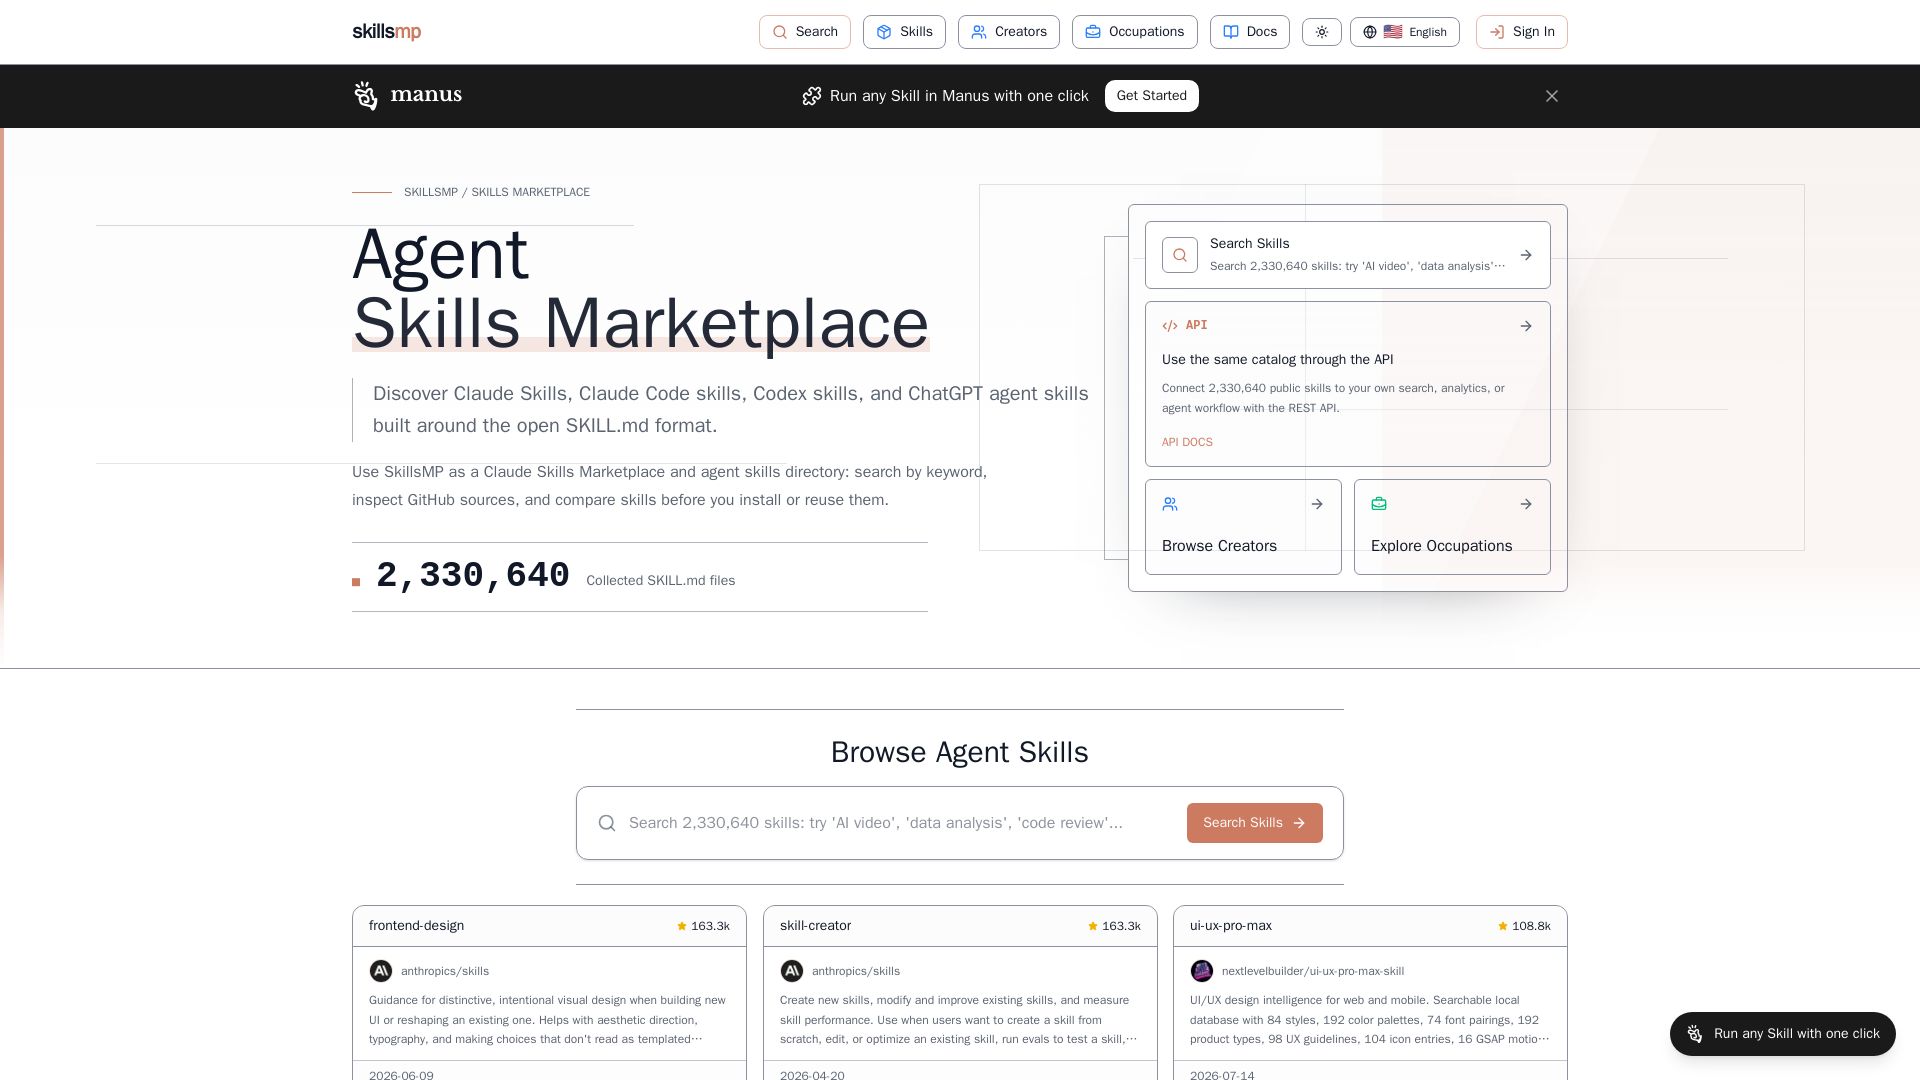
Task: Open the Explore Occupations card
Action: click(x=1452, y=527)
